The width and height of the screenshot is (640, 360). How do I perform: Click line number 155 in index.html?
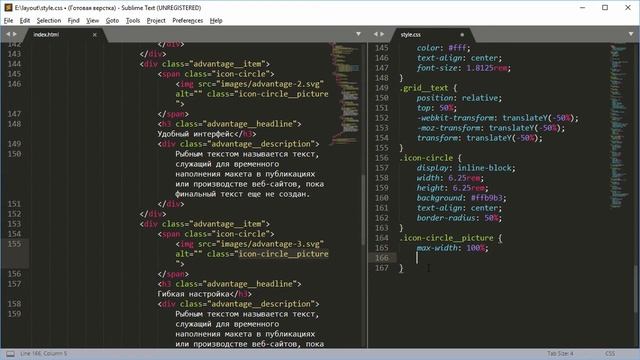point(14,244)
